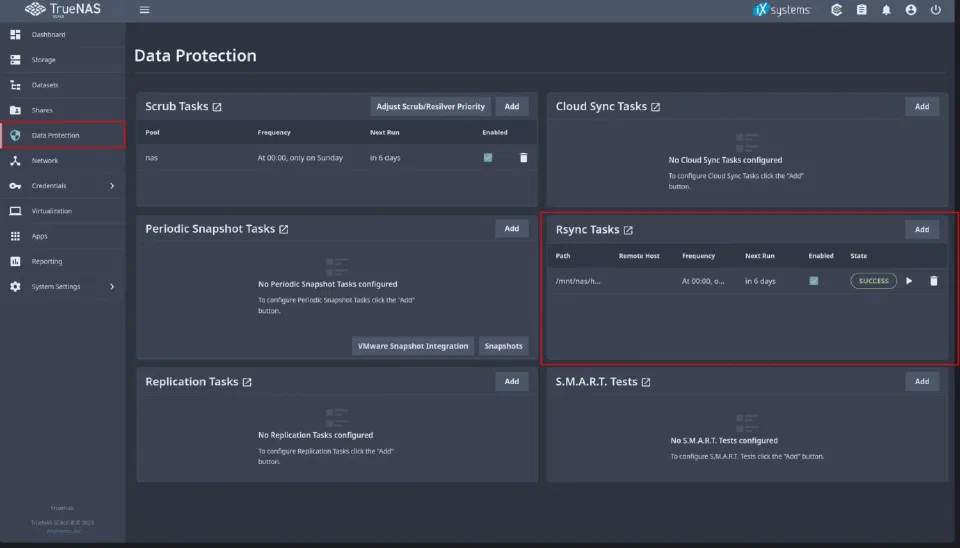Click the Shares sidebar icon
The image size is (960, 548).
[15, 110]
